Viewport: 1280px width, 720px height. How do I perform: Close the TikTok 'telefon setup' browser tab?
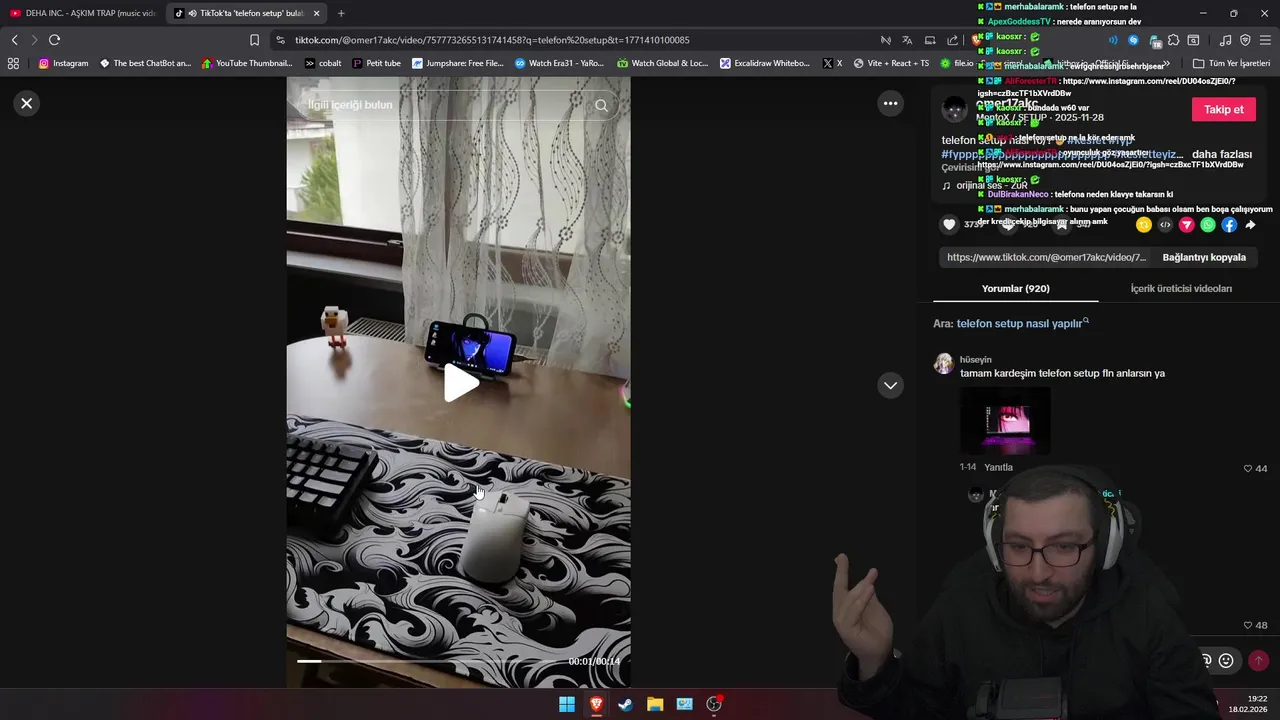click(x=317, y=13)
